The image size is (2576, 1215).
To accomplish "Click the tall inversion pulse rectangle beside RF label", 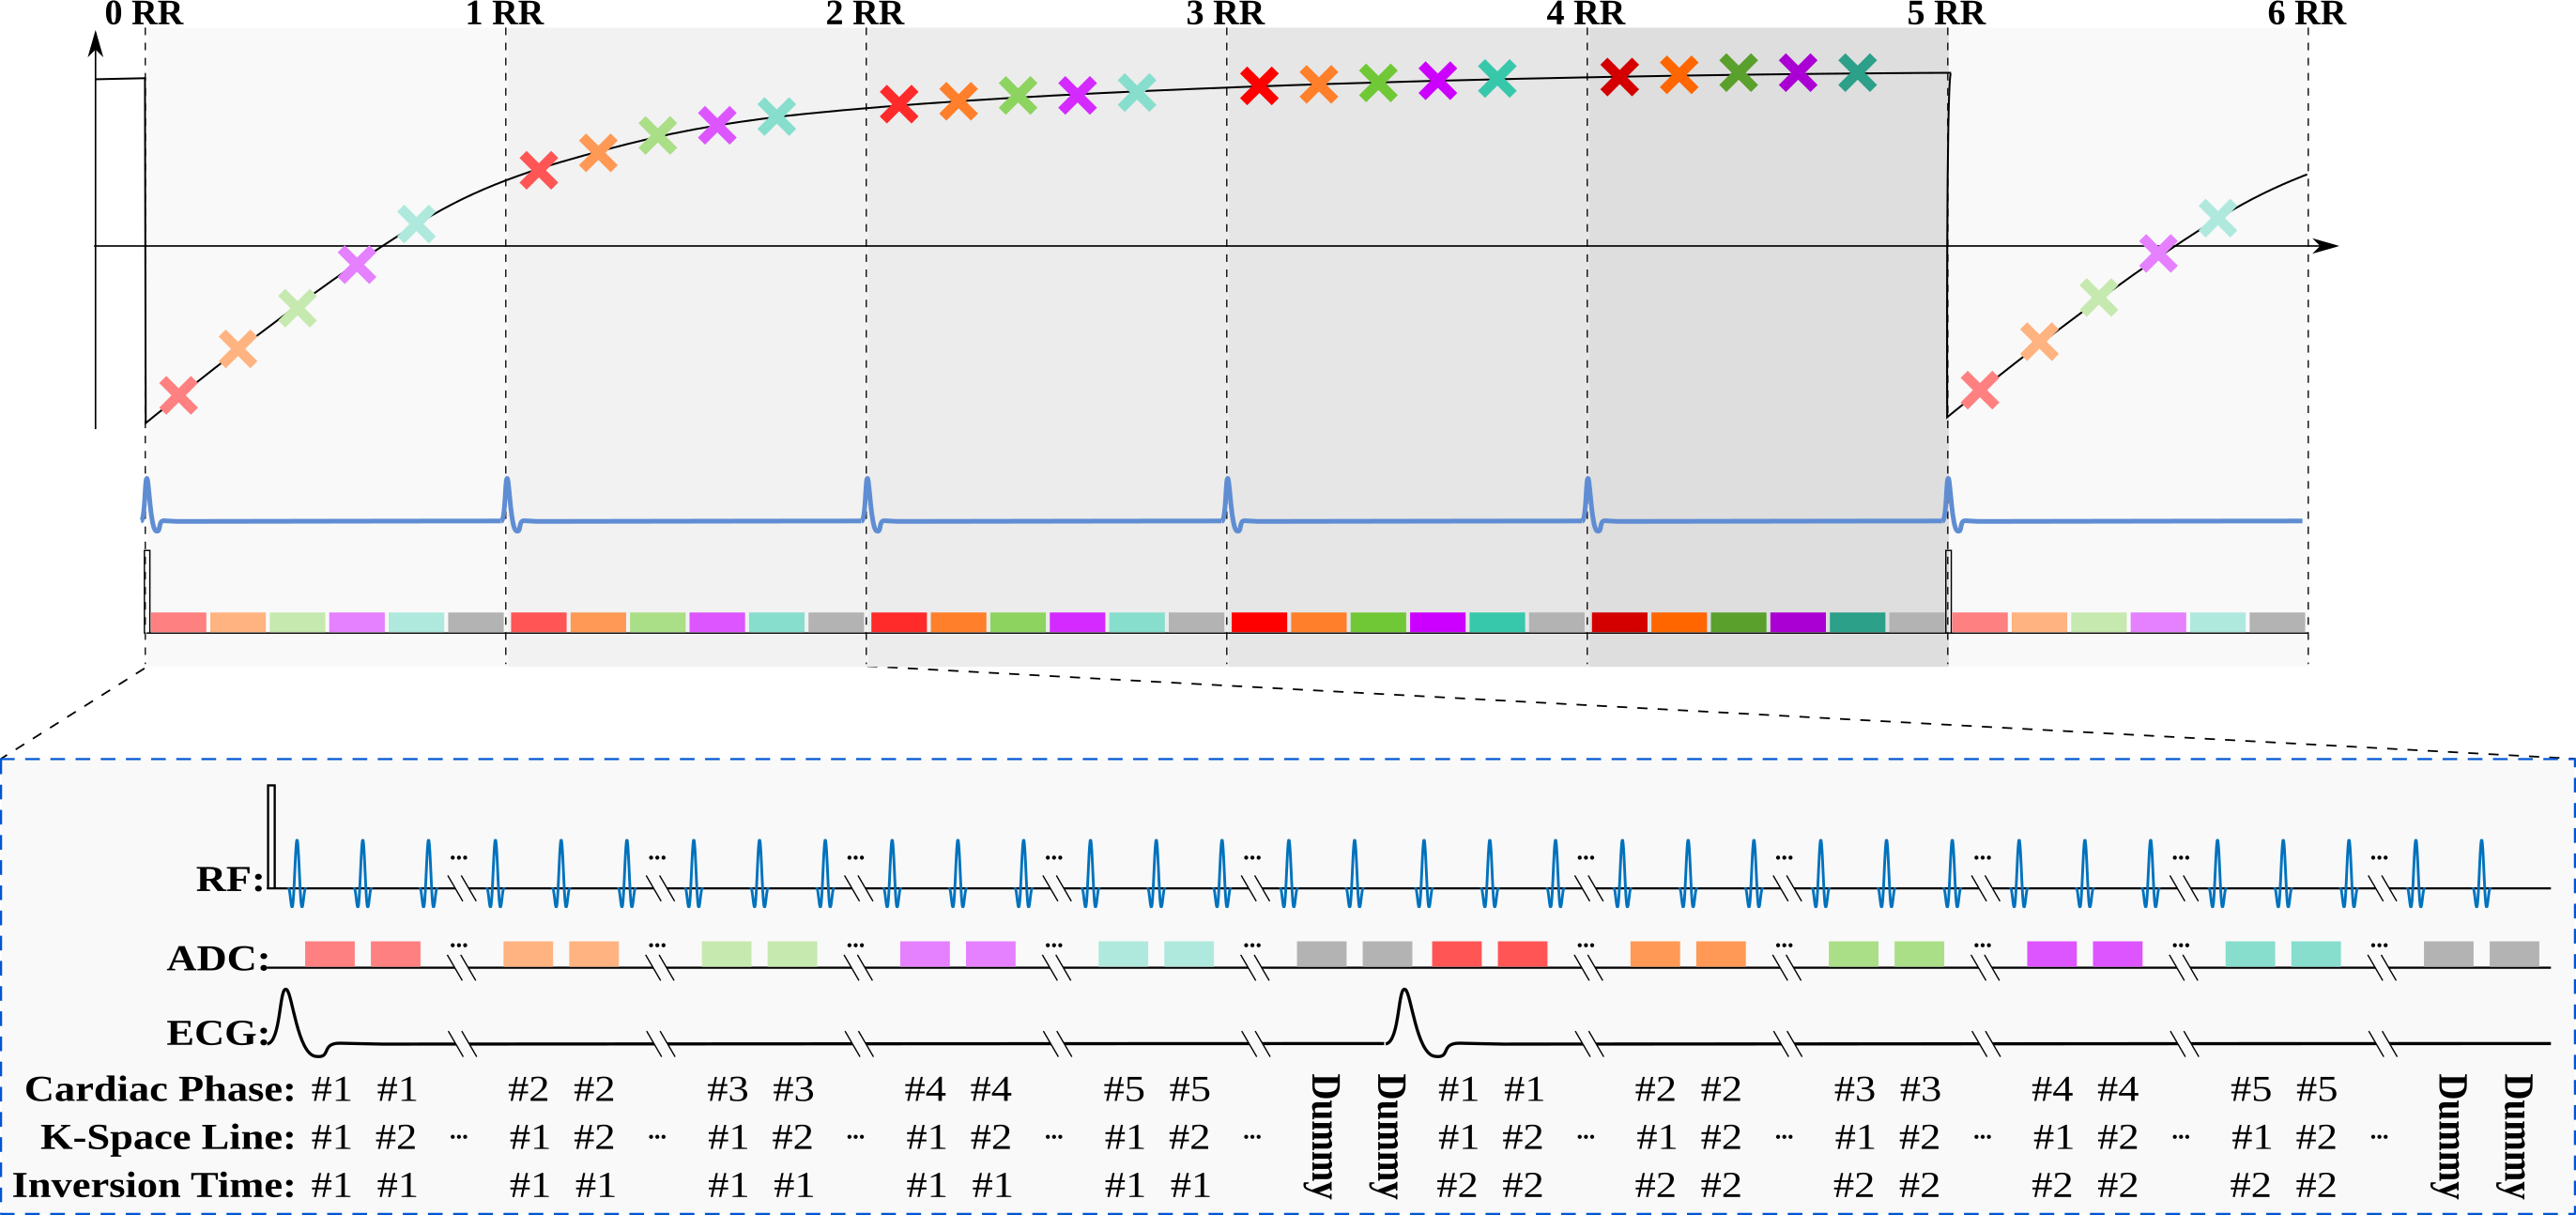I will click(x=271, y=835).
